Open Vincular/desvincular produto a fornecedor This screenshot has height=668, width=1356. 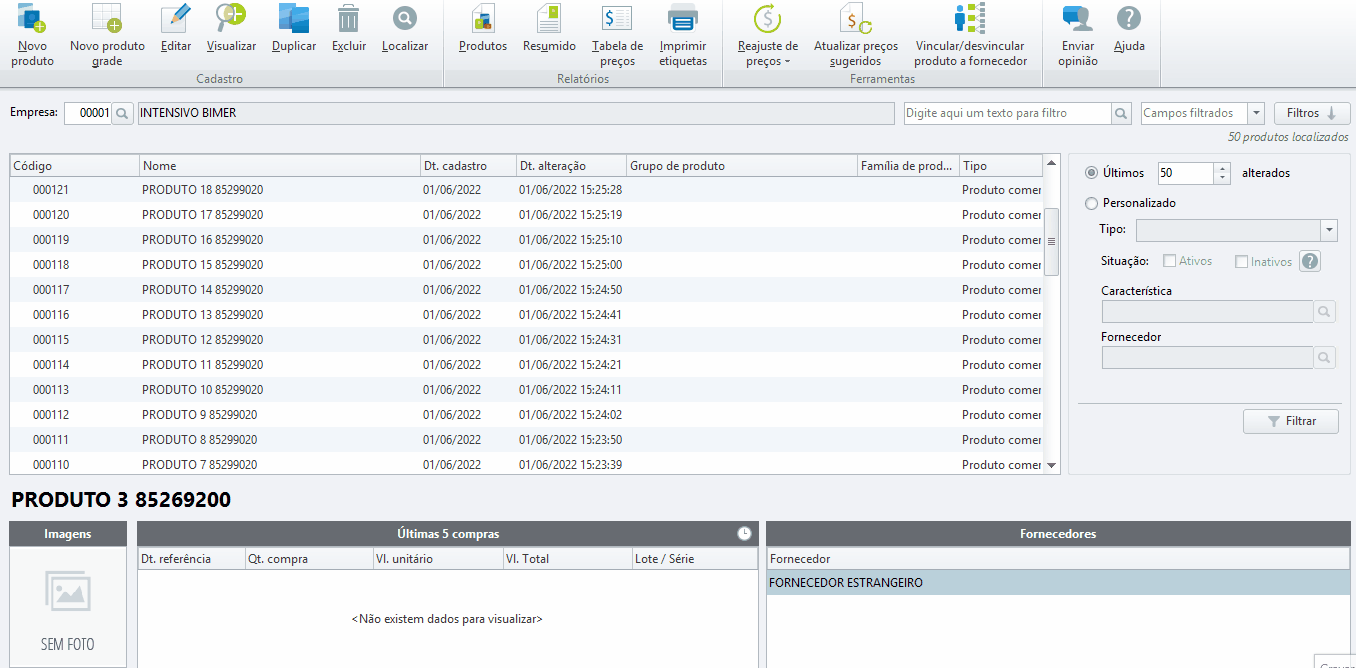(970, 18)
